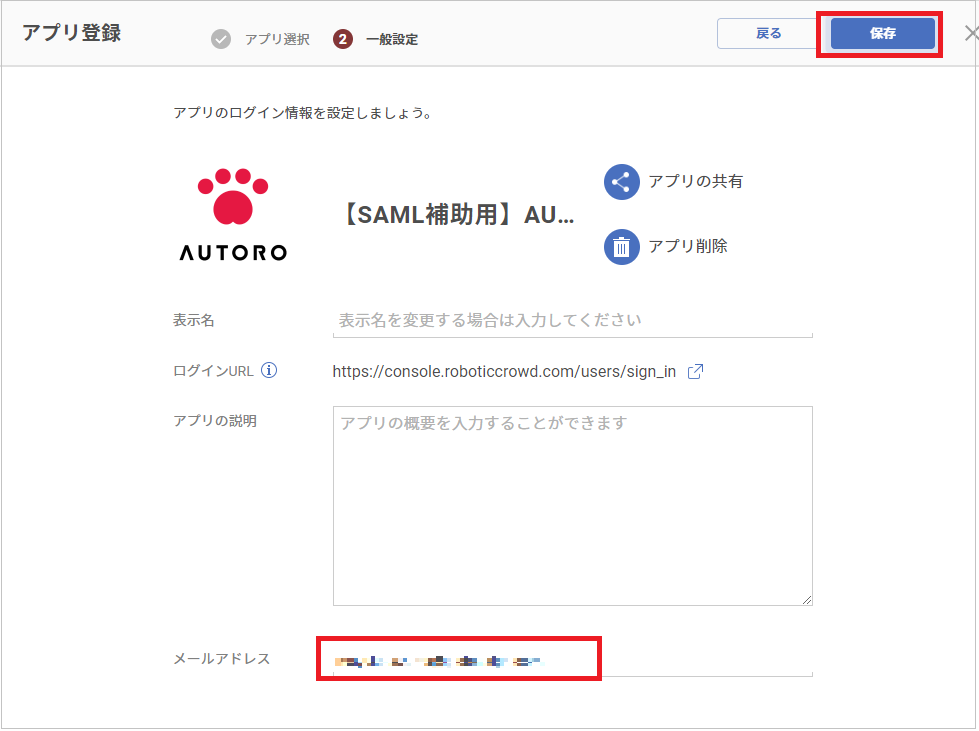Click the アプリ削除 text label
The width and height of the screenshot is (979, 731).
pyautogui.click(x=688, y=247)
